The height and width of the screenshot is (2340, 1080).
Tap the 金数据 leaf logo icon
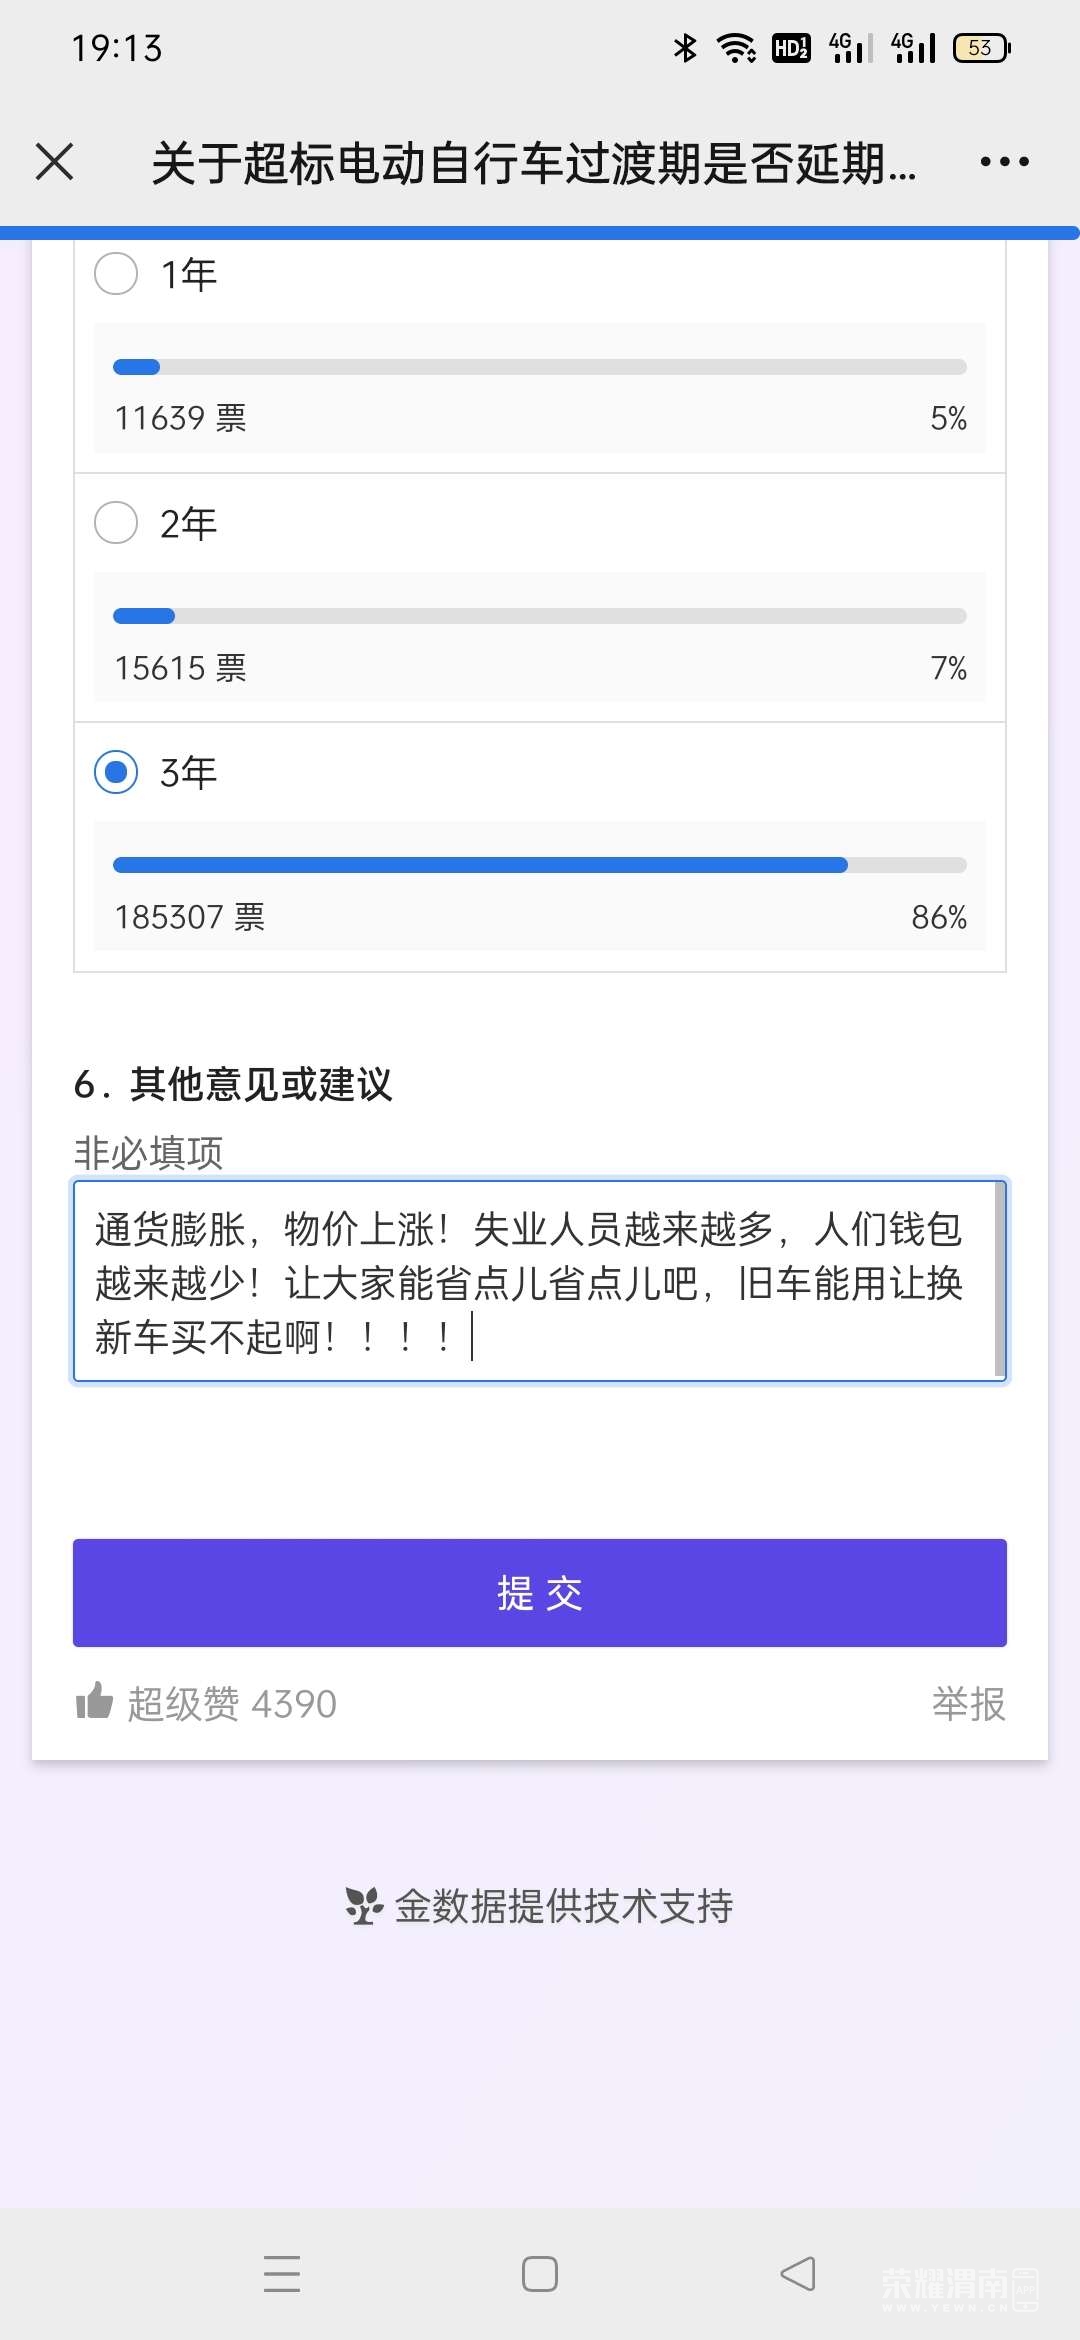[x=364, y=1906]
